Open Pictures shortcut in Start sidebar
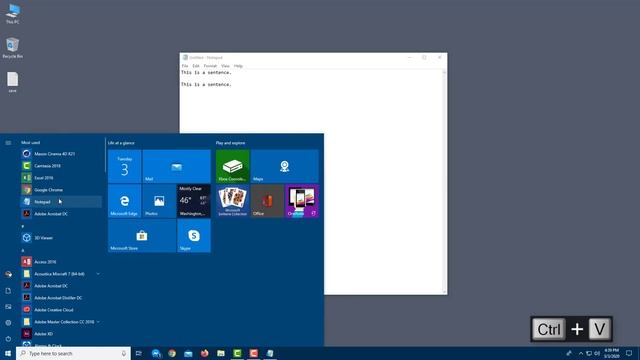The image size is (640, 360). pos(8,307)
